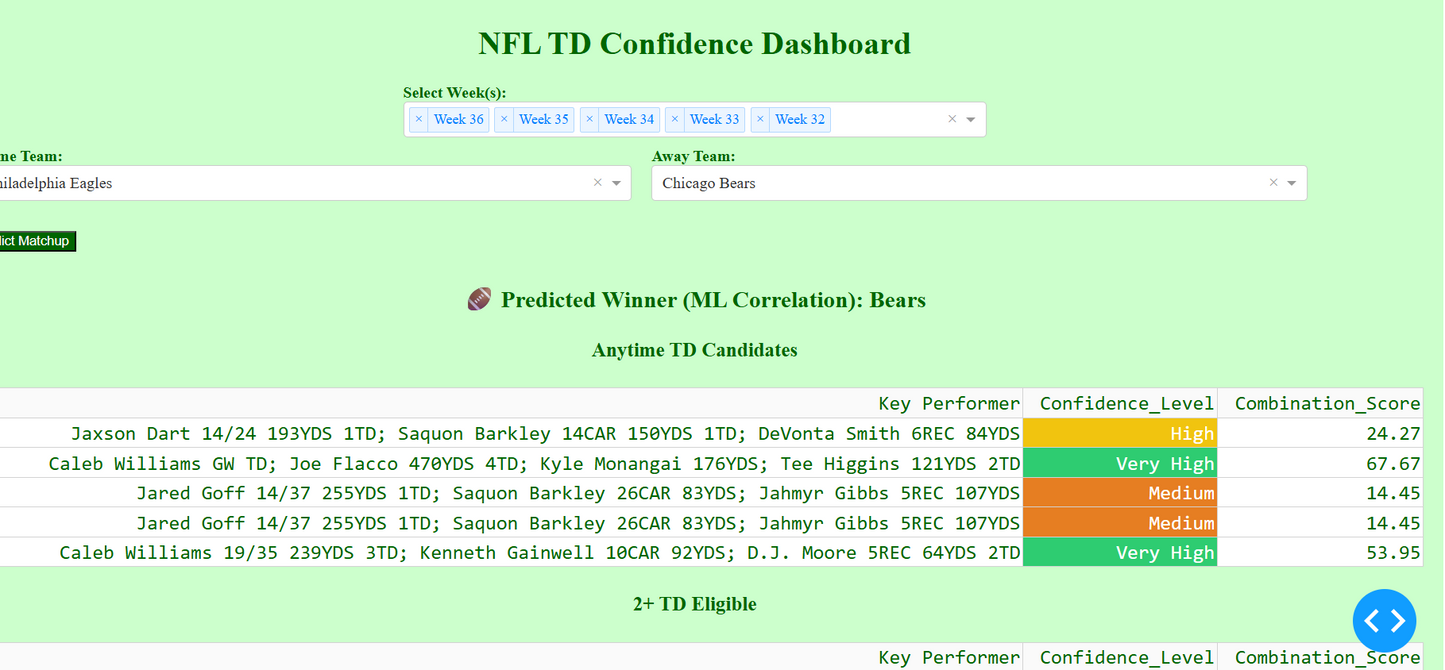The image size is (1445, 670).
Task: Click the football emoji beside Predicted Winner
Action: [479, 298]
